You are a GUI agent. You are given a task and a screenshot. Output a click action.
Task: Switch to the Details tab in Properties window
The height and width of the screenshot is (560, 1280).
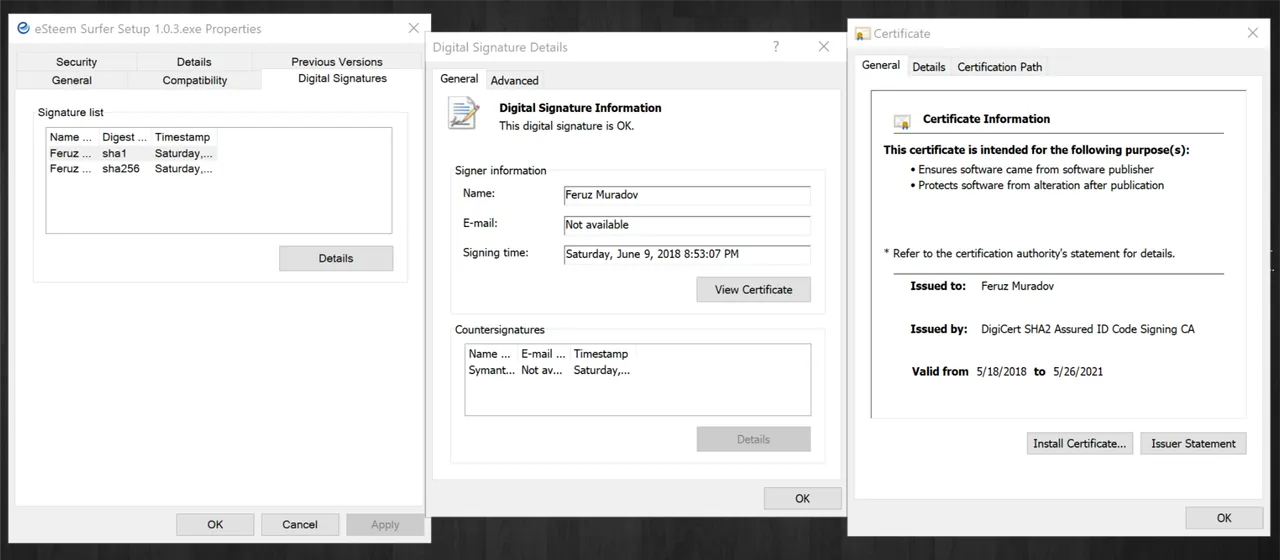point(194,62)
